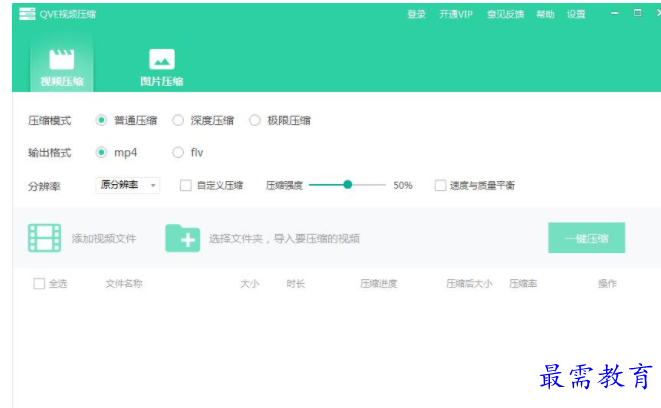Click the QVE app logo icon
Screen dimensions: 661x408
[x=27, y=14]
